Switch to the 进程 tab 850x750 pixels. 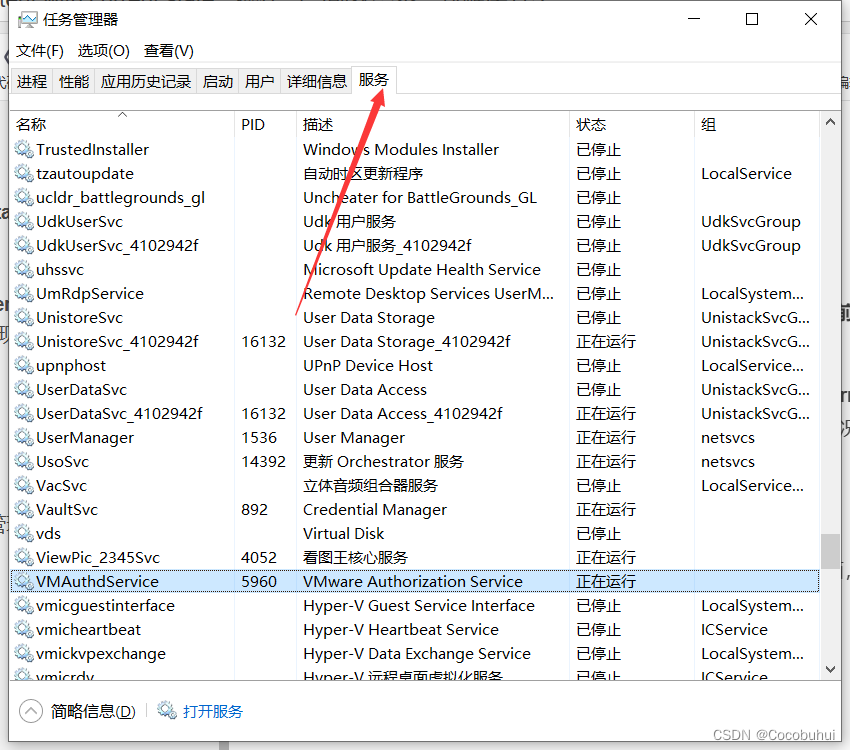(32, 82)
